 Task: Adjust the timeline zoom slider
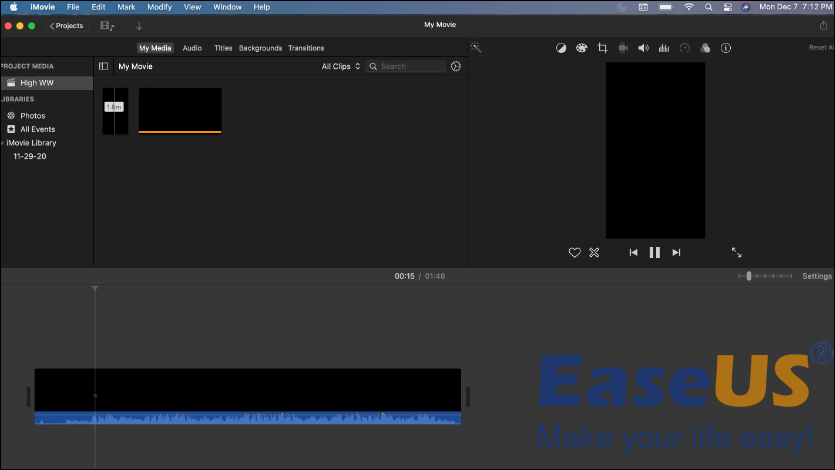tap(749, 276)
